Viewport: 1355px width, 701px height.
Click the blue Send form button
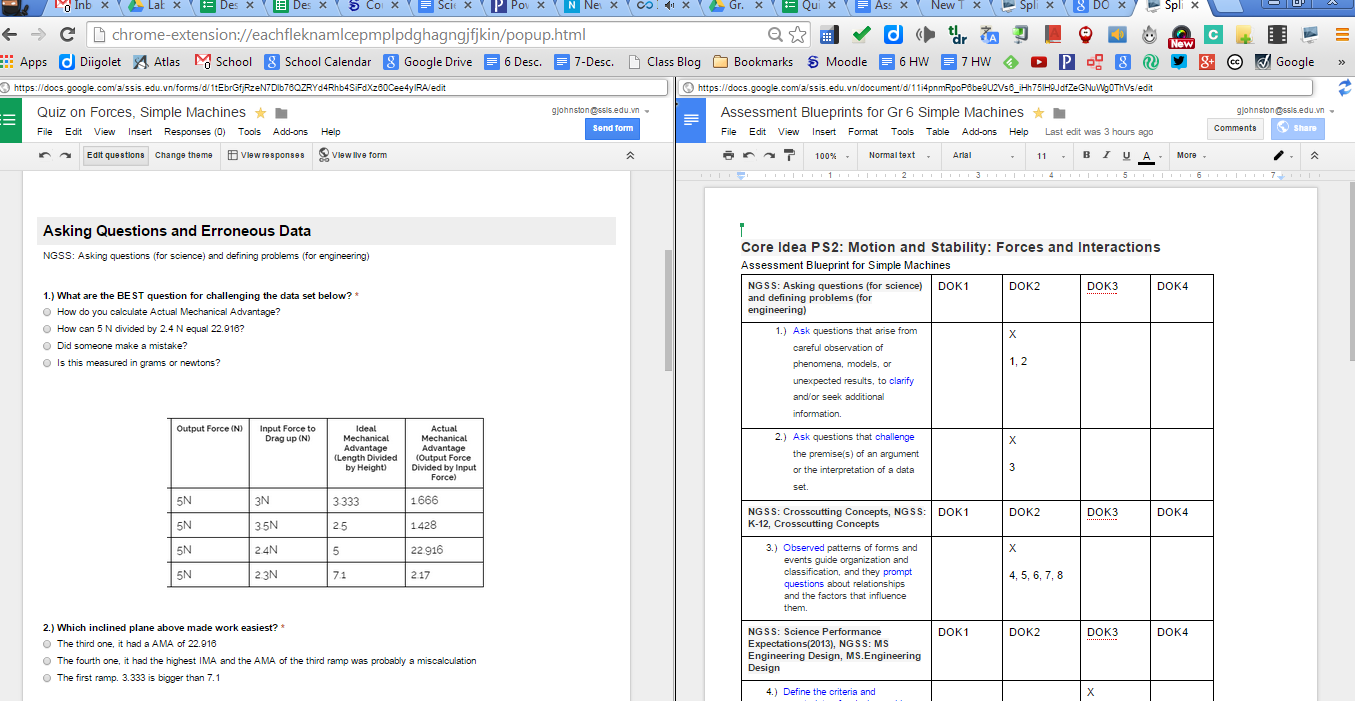click(x=611, y=128)
